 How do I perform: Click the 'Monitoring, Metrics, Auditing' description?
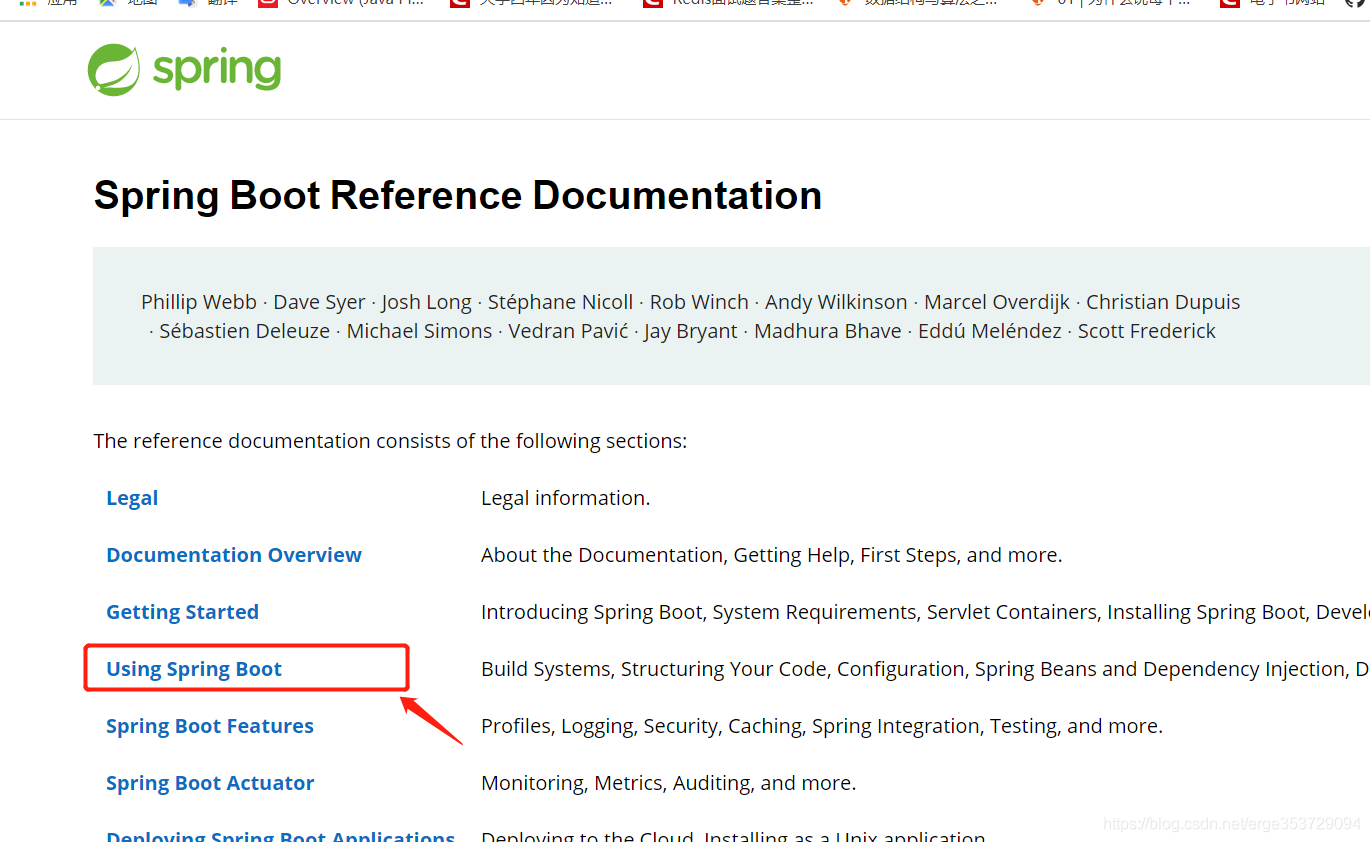[x=669, y=783]
